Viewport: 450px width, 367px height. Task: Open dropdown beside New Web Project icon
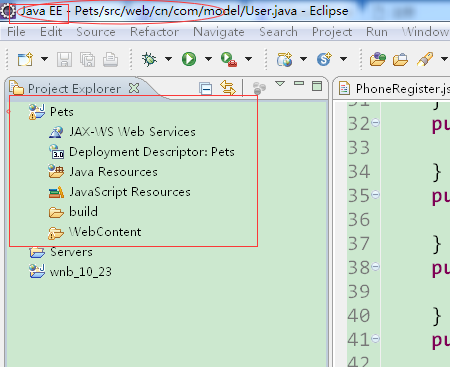click(x=303, y=59)
